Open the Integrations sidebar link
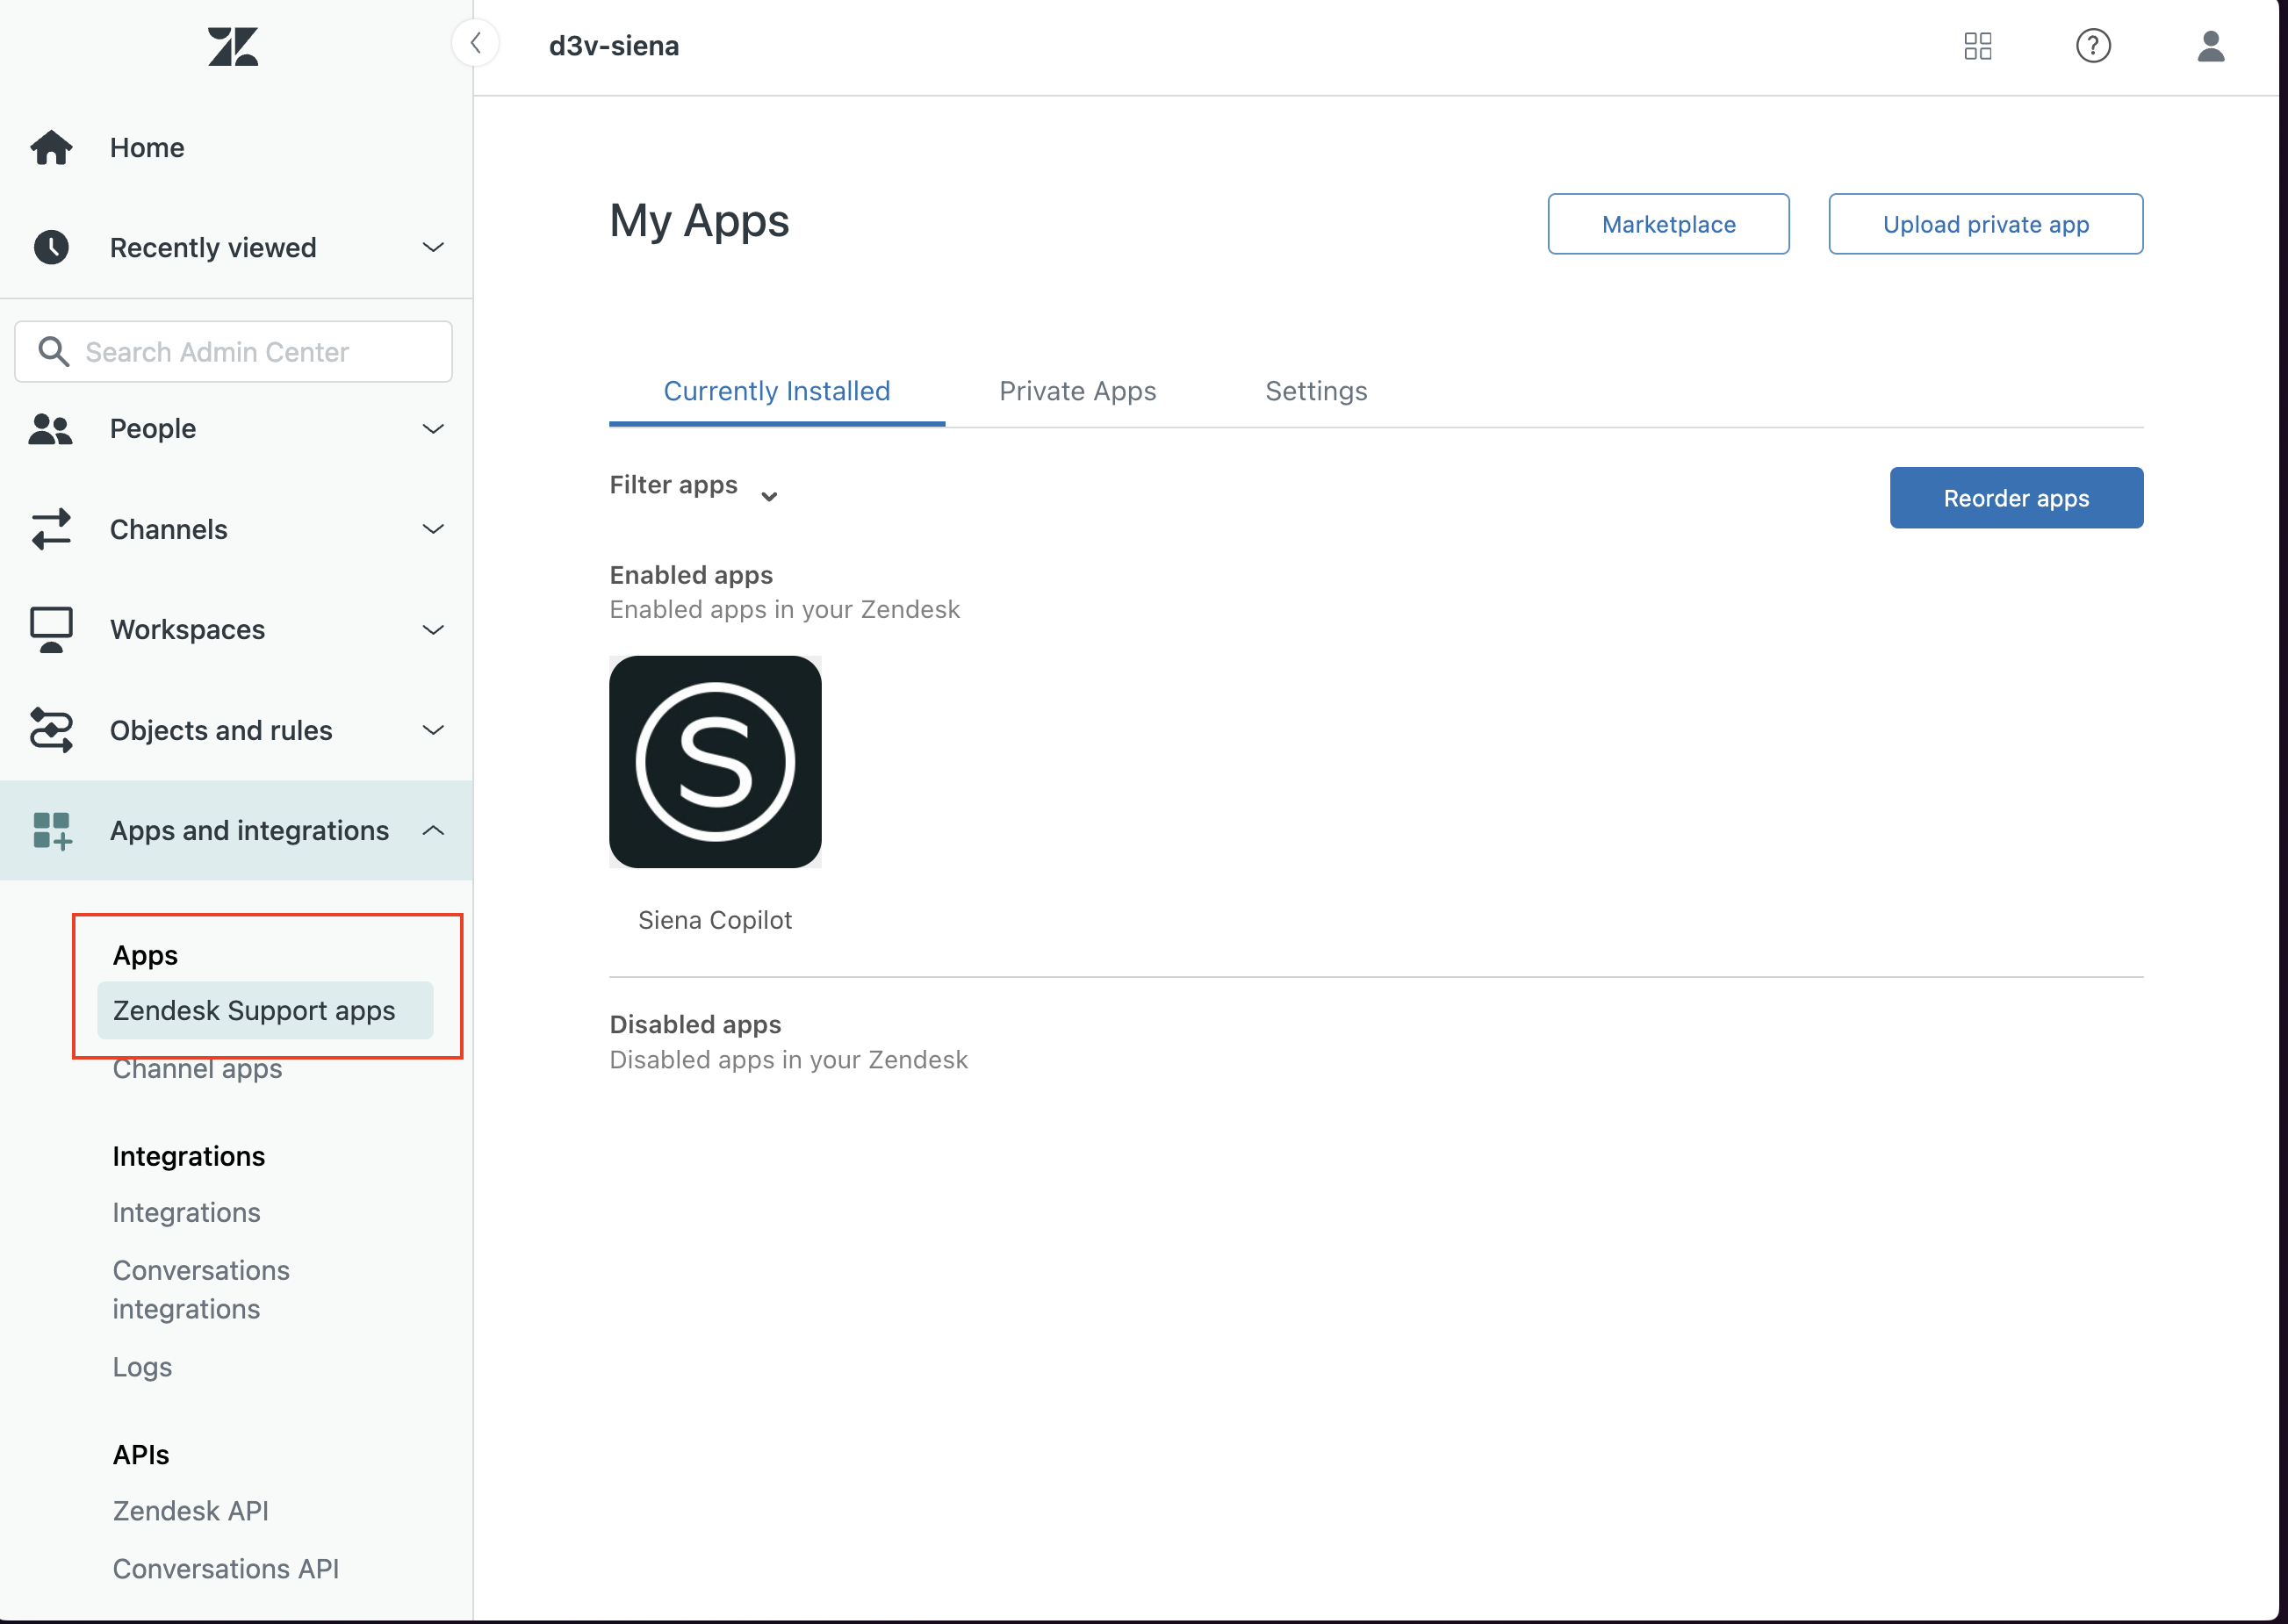The image size is (2288, 1624). pyautogui.click(x=186, y=1213)
